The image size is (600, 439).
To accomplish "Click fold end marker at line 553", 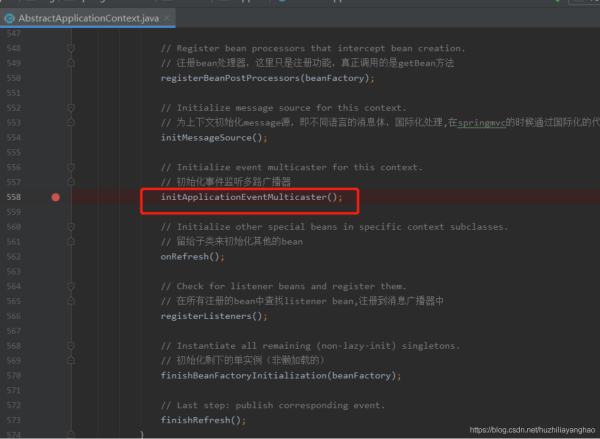I will coord(71,122).
